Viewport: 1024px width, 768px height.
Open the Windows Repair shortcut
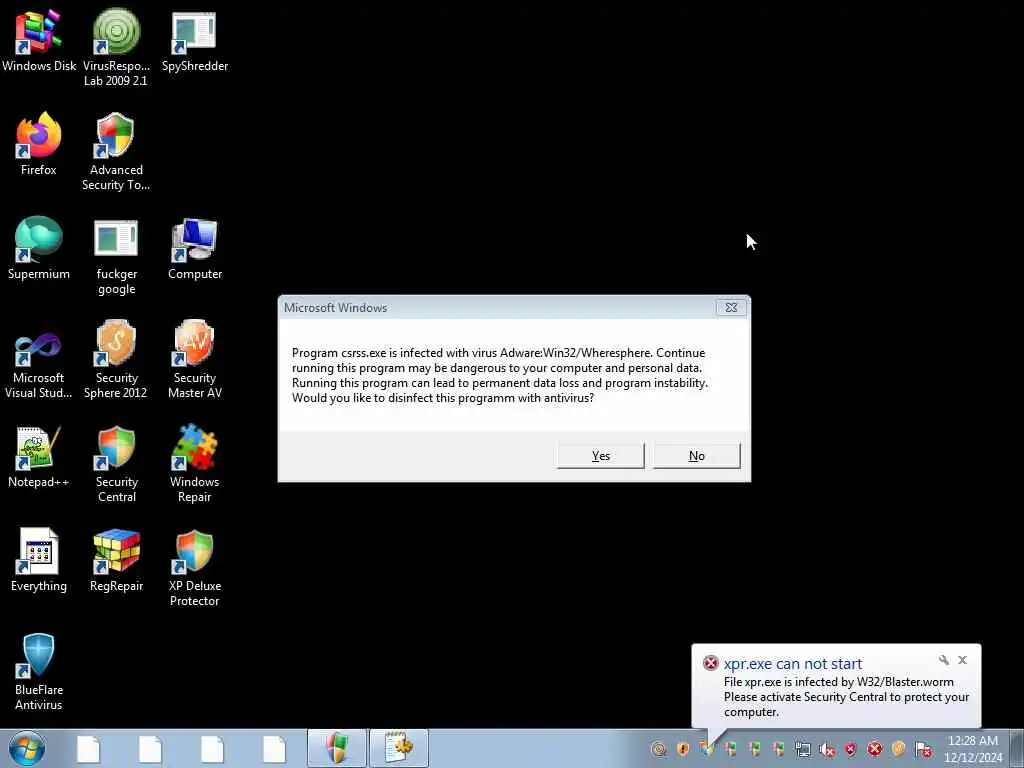(195, 464)
